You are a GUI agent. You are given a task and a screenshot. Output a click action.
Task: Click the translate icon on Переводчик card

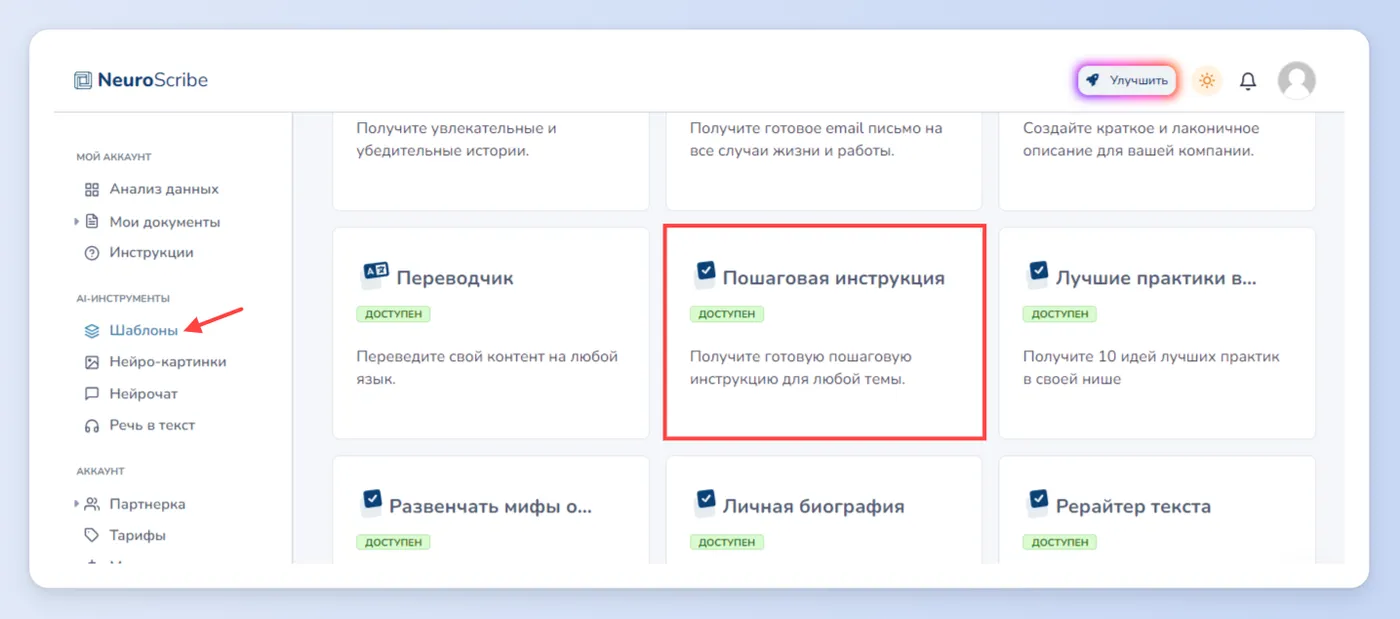[x=374, y=274]
